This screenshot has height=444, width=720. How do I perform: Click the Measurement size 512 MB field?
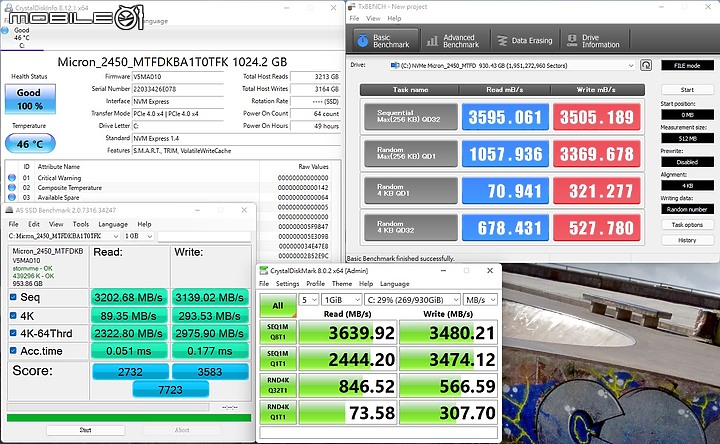click(x=687, y=138)
